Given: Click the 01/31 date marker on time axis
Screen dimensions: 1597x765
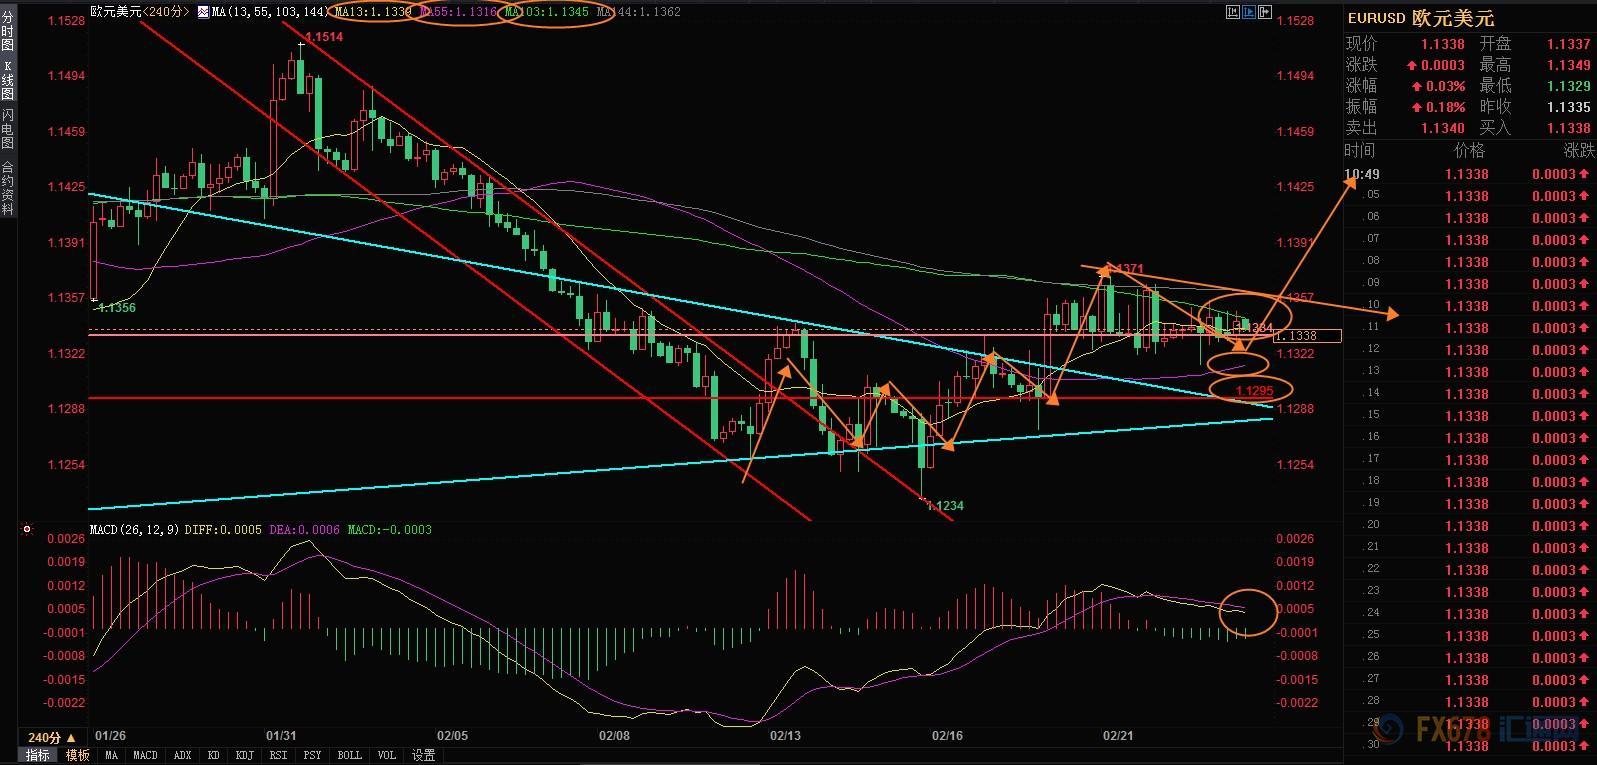Looking at the screenshot, I should [281, 736].
